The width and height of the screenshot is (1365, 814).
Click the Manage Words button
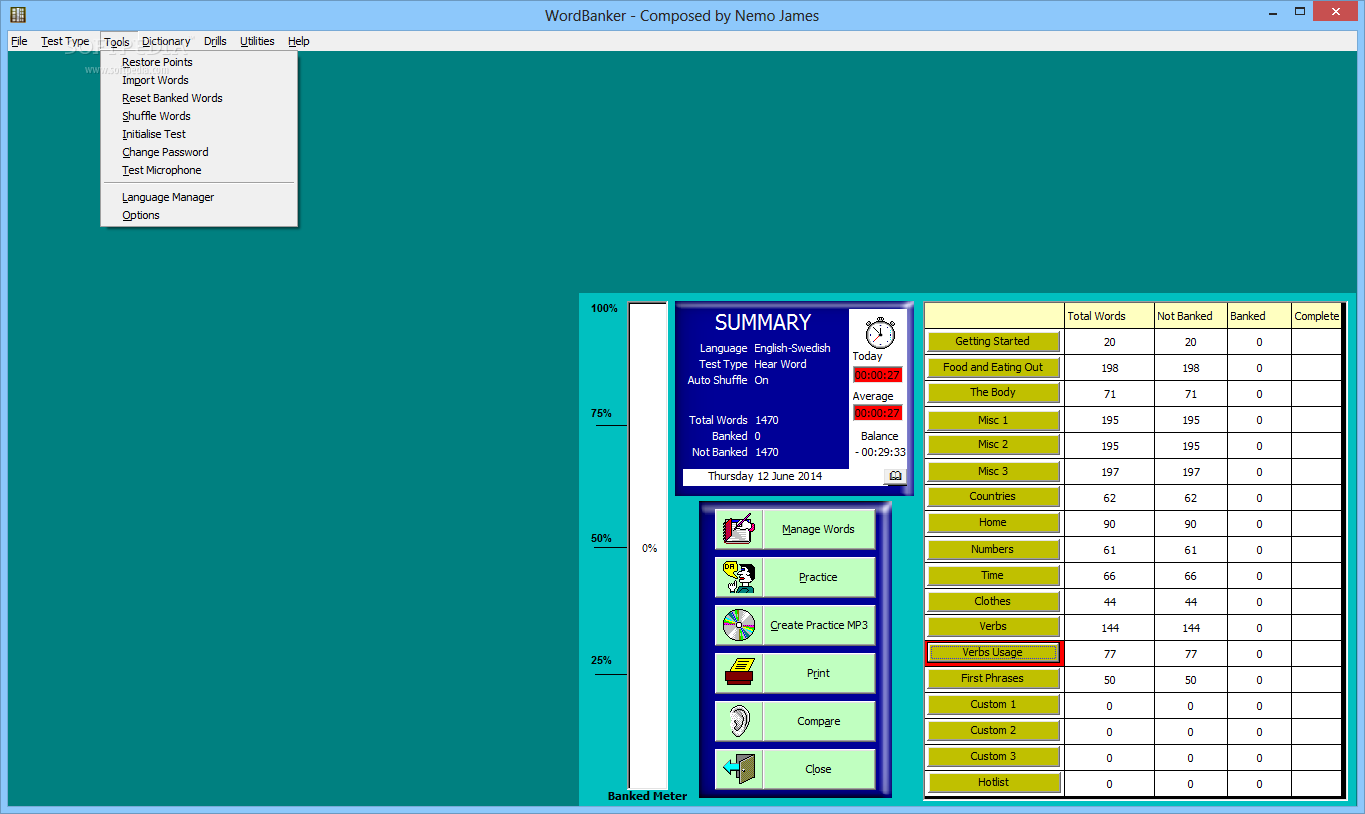tap(818, 529)
